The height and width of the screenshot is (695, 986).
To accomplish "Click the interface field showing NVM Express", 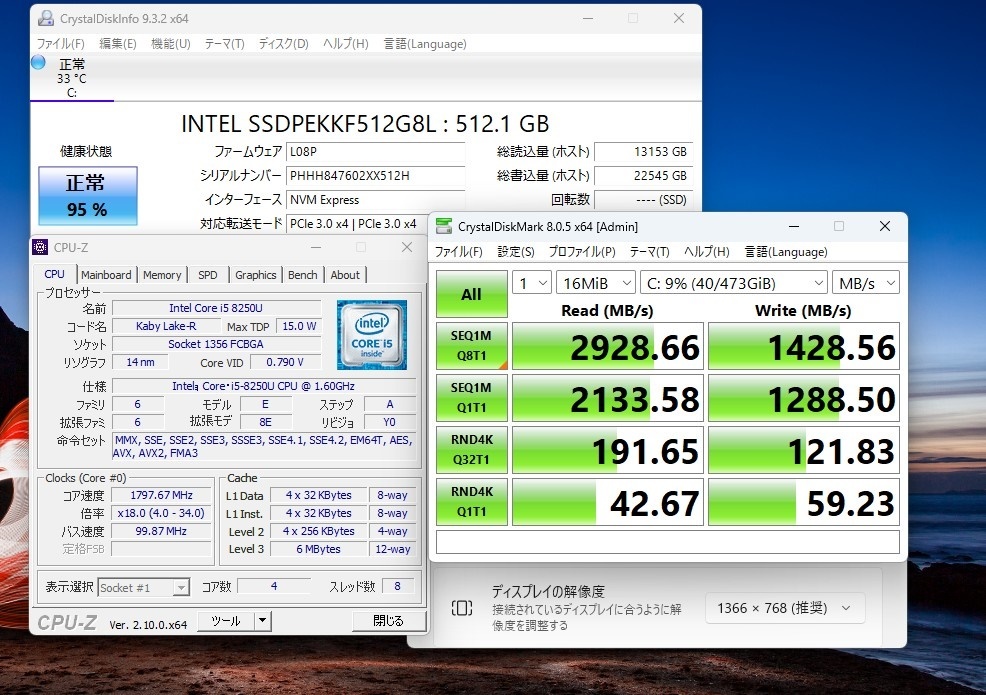I will [375, 199].
